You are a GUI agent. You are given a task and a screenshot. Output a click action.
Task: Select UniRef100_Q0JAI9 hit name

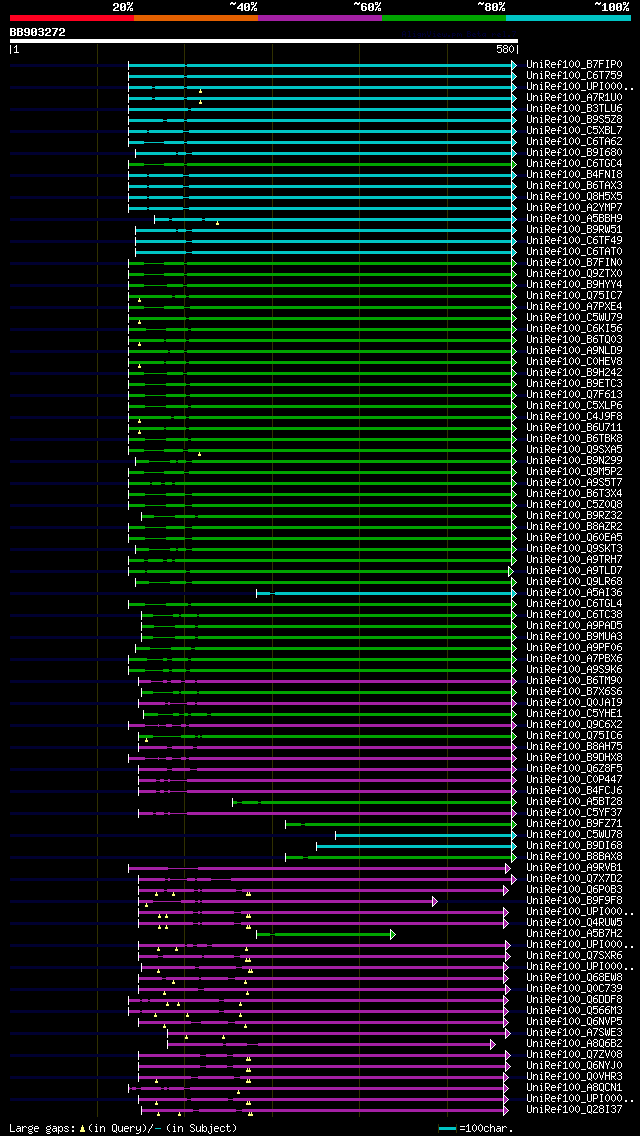point(574,703)
